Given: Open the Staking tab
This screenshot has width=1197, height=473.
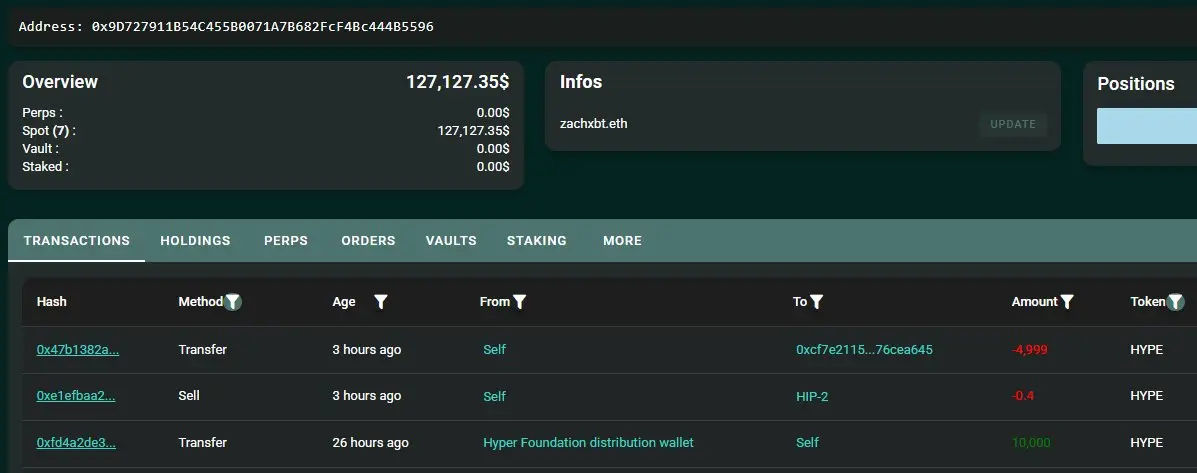Looking at the screenshot, I should click(x=537, y=241).
